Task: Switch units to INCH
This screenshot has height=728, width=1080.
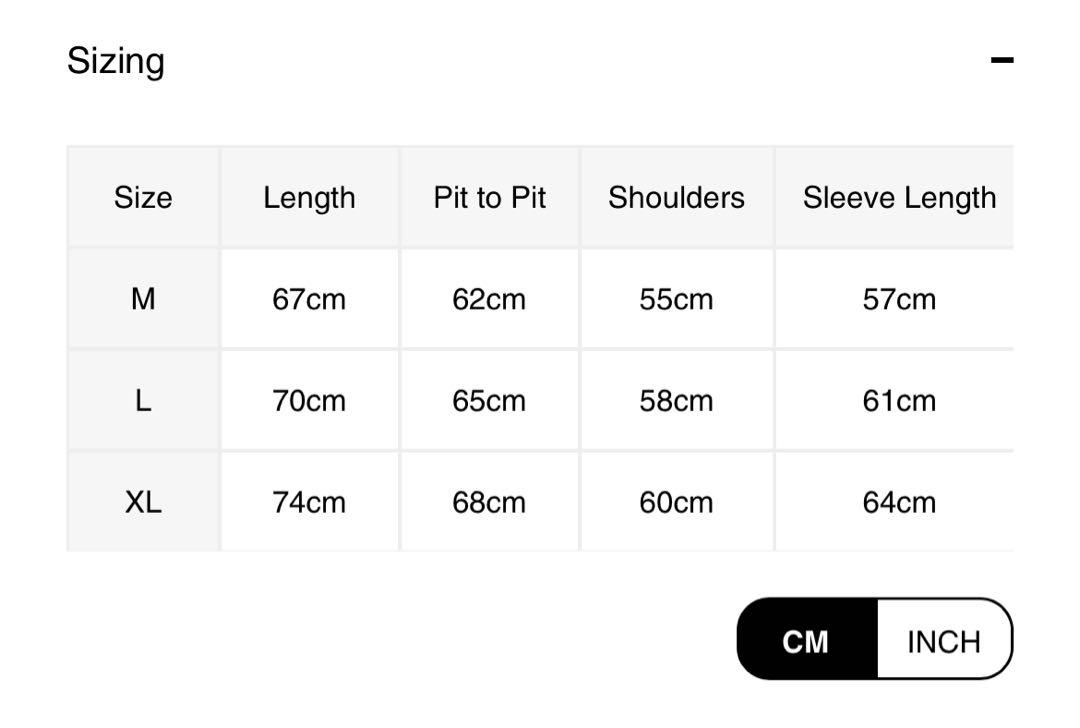Action: tap(944, 641)
